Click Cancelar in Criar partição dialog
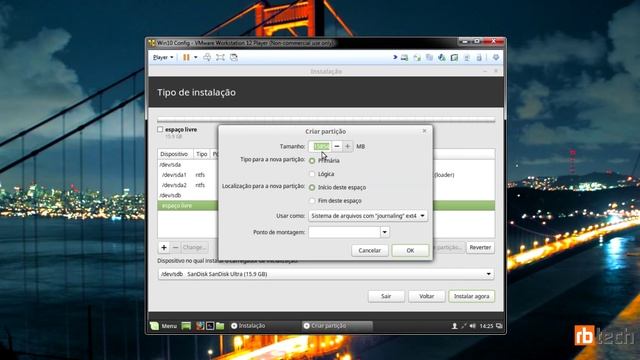Viewport: 640px width, 360px height. 369,250
